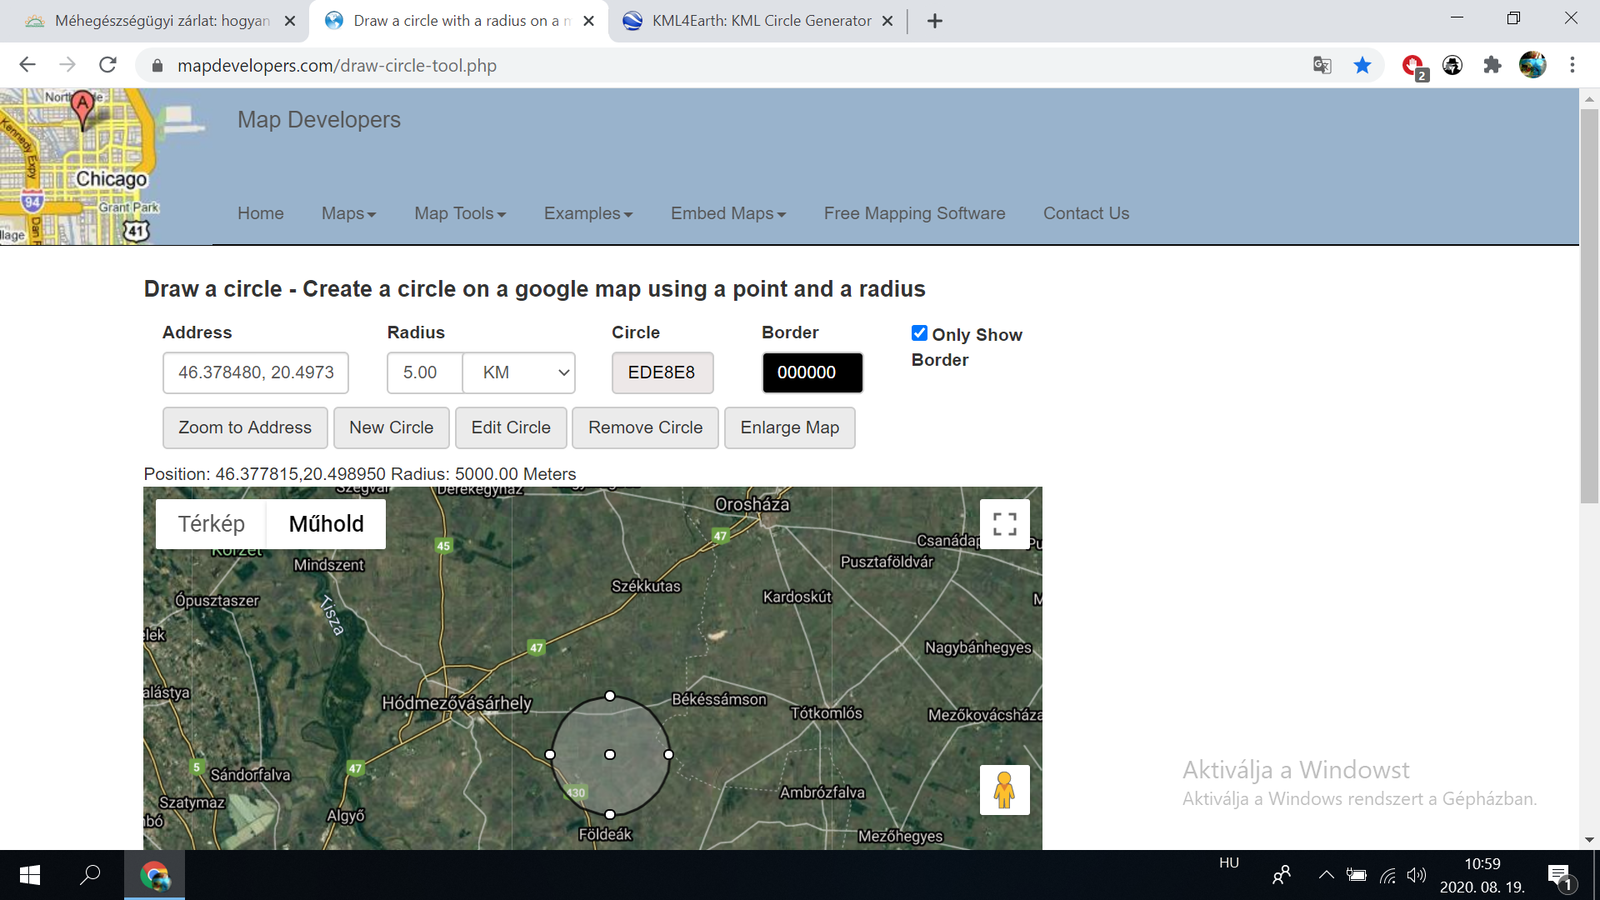Image resolution: width=1600 pixels, height=900 pixels.
Task: Open the notification center icon
Action: coord(1560,877)
